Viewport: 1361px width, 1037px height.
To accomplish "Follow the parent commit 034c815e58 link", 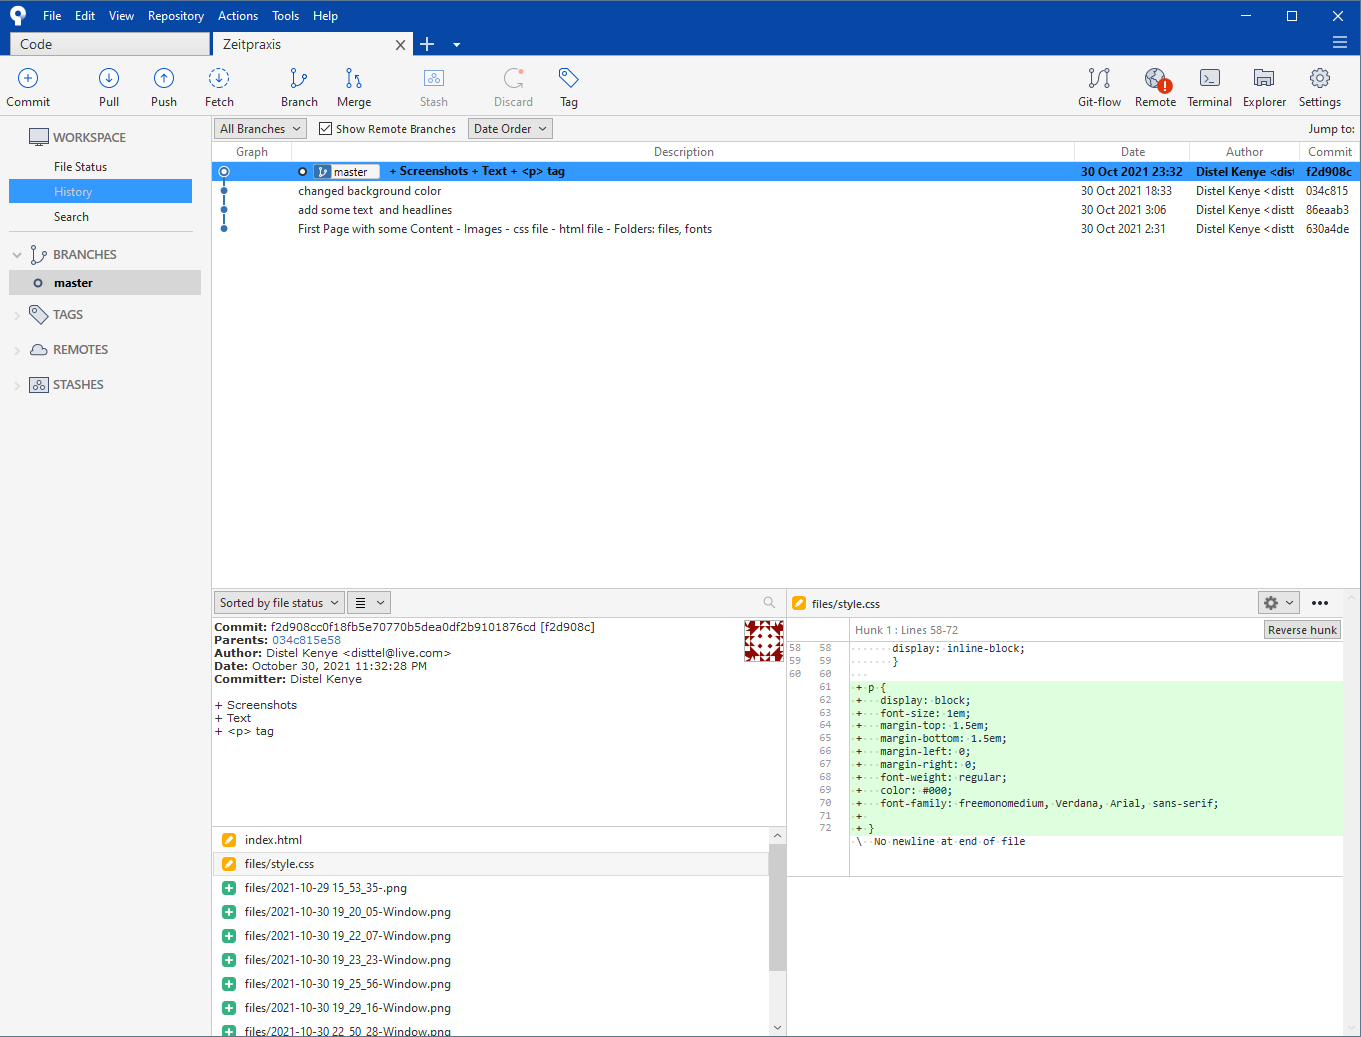I will pyautogui.click(x=306, y=640).
